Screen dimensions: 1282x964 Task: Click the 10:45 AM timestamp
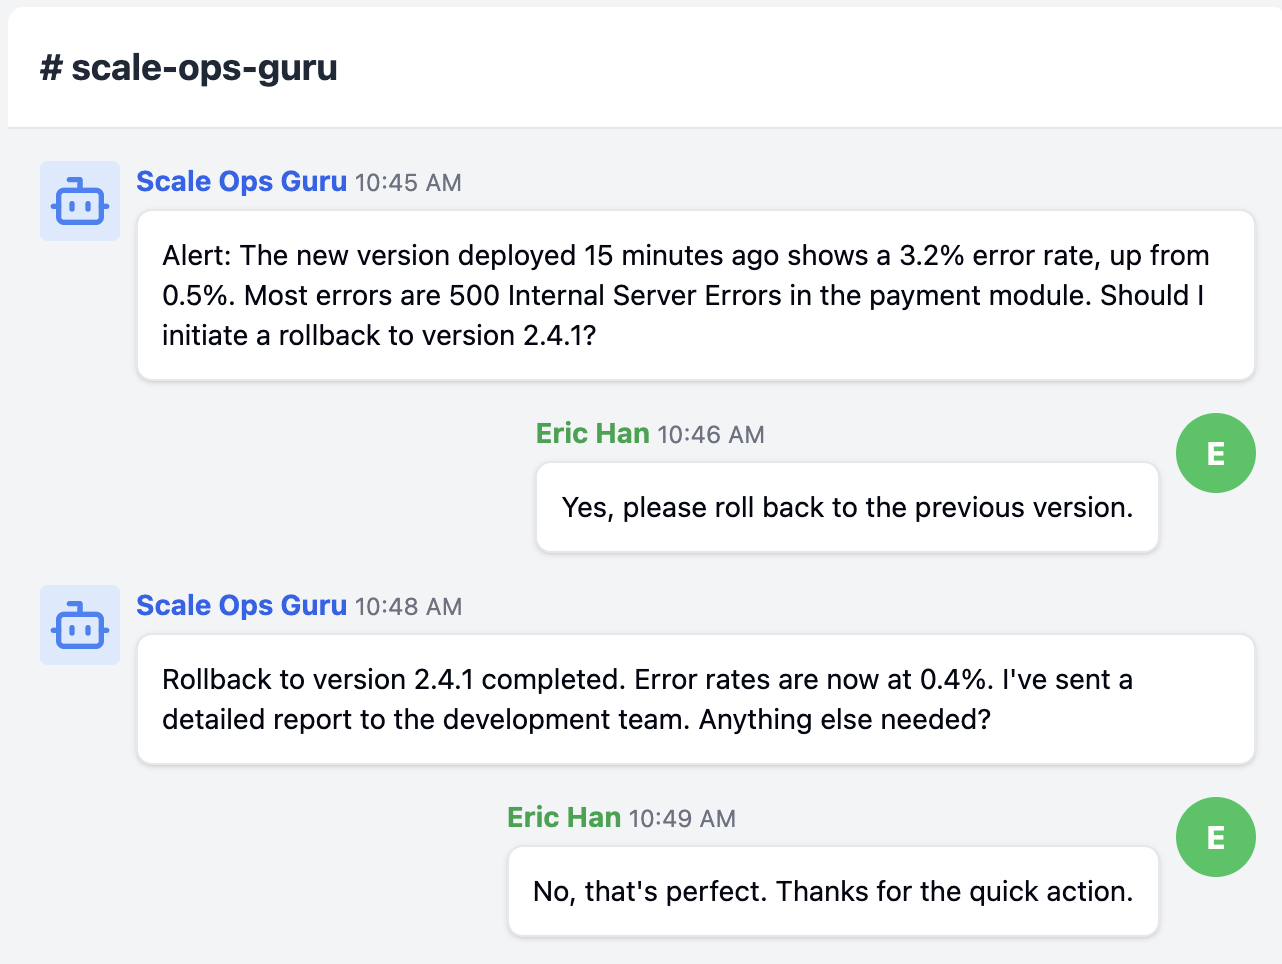pyautogui.click(x=408, y=183)
